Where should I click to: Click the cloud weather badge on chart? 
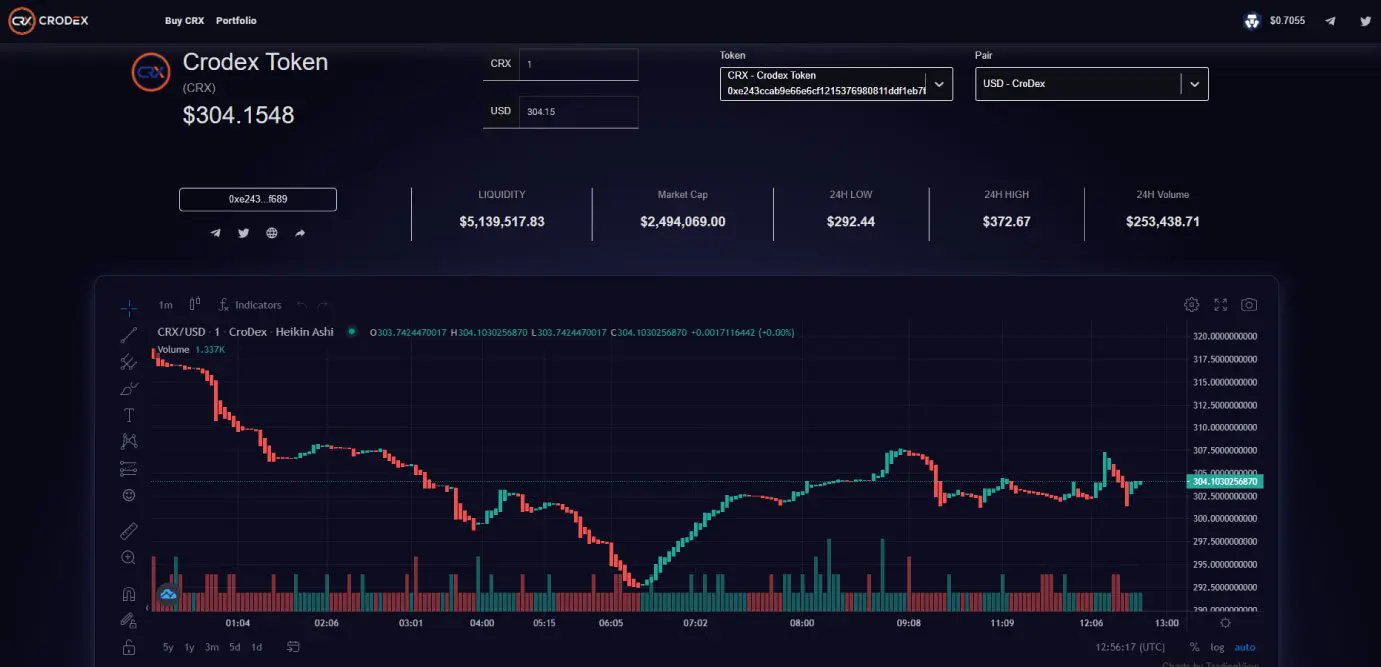point(168,593)
